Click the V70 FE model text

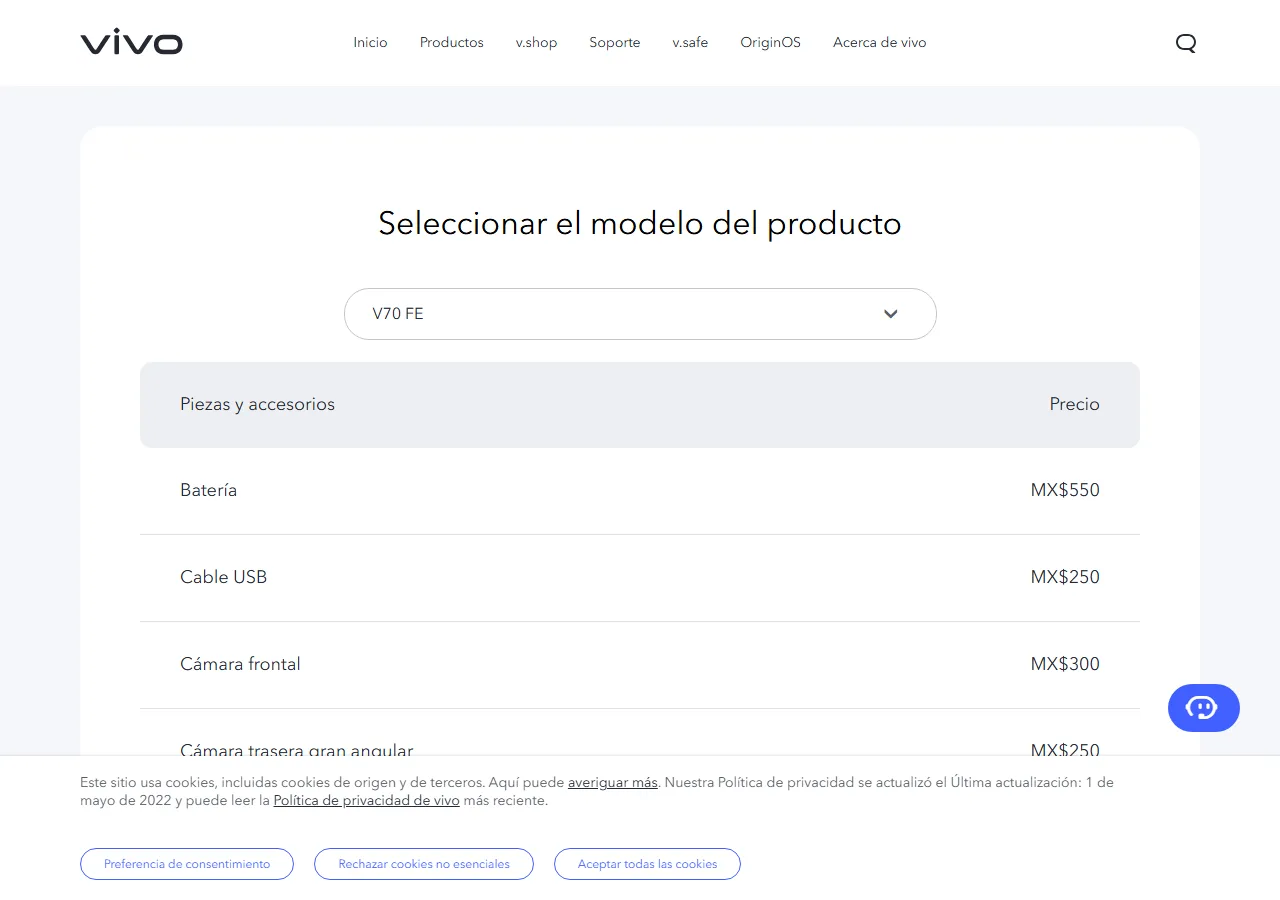click(398, 314)
